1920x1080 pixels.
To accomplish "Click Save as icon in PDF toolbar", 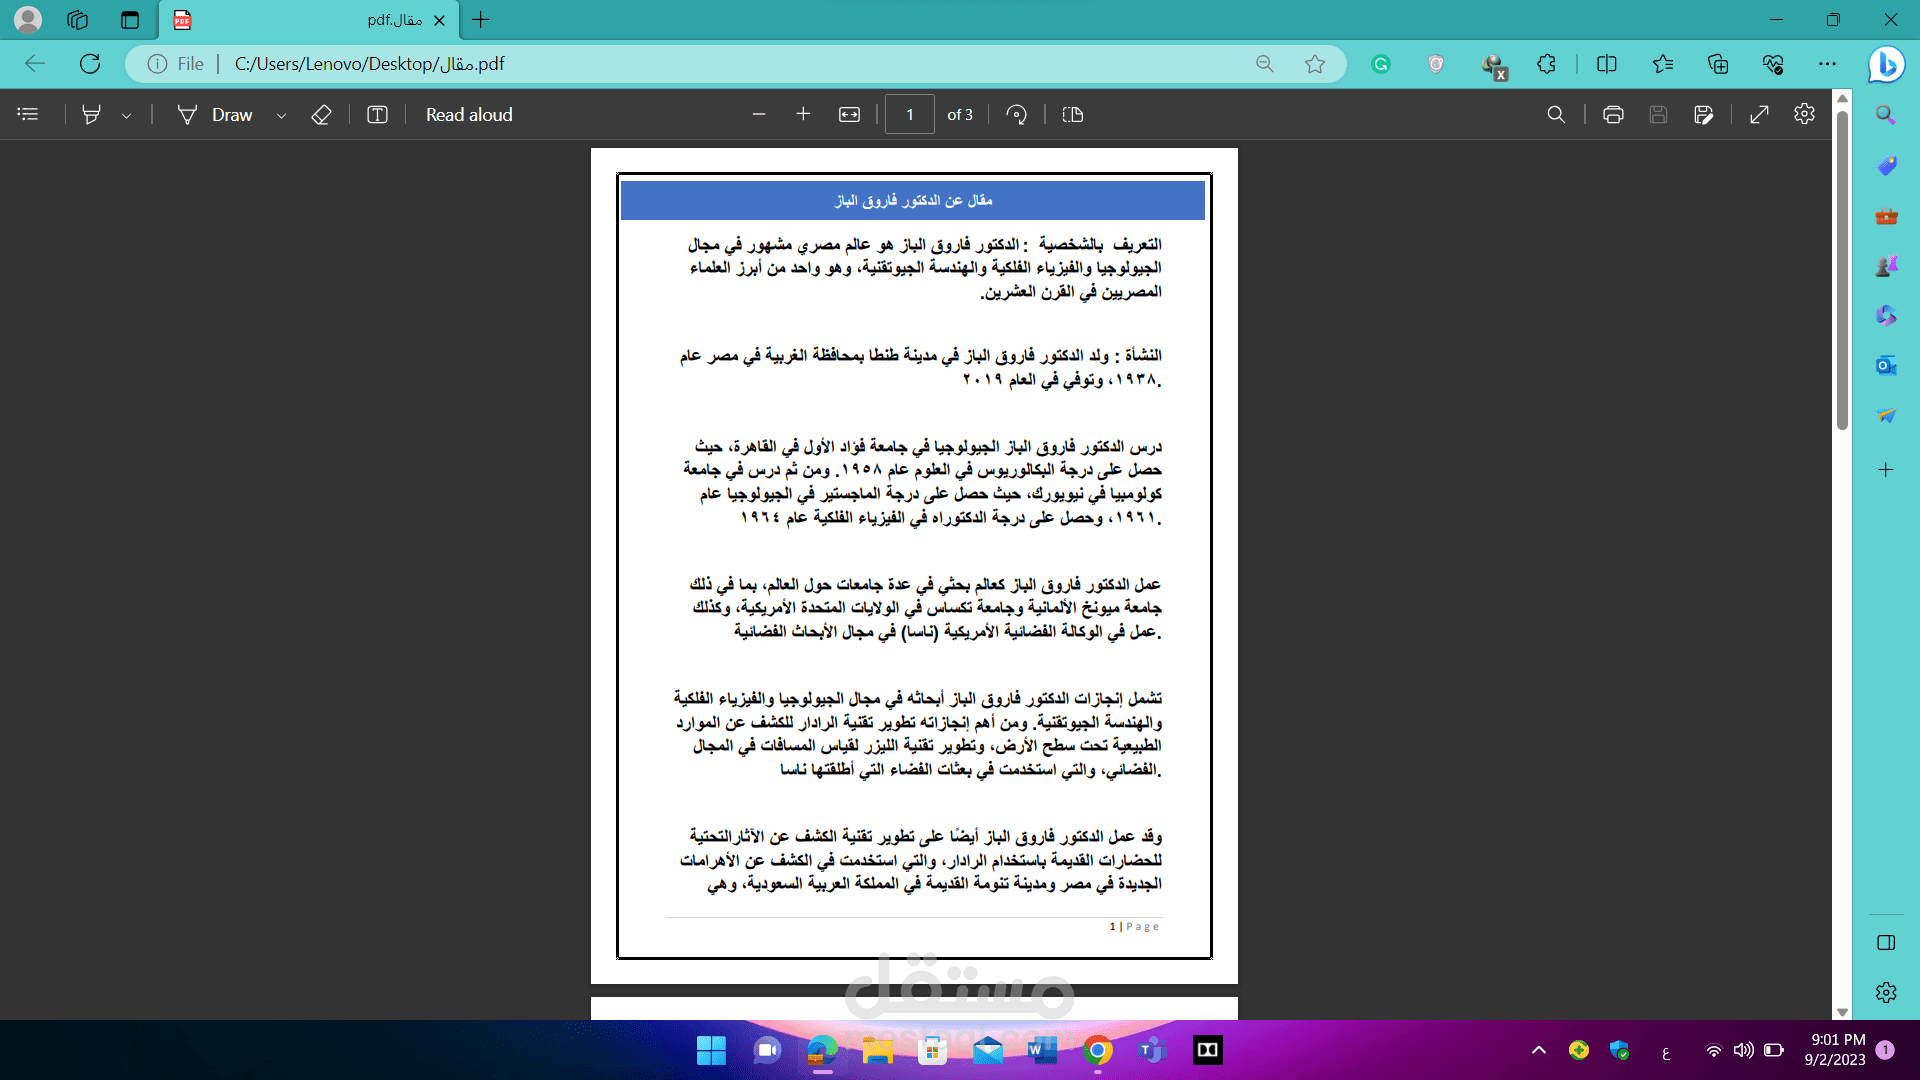I will (x=1704, y=115).
